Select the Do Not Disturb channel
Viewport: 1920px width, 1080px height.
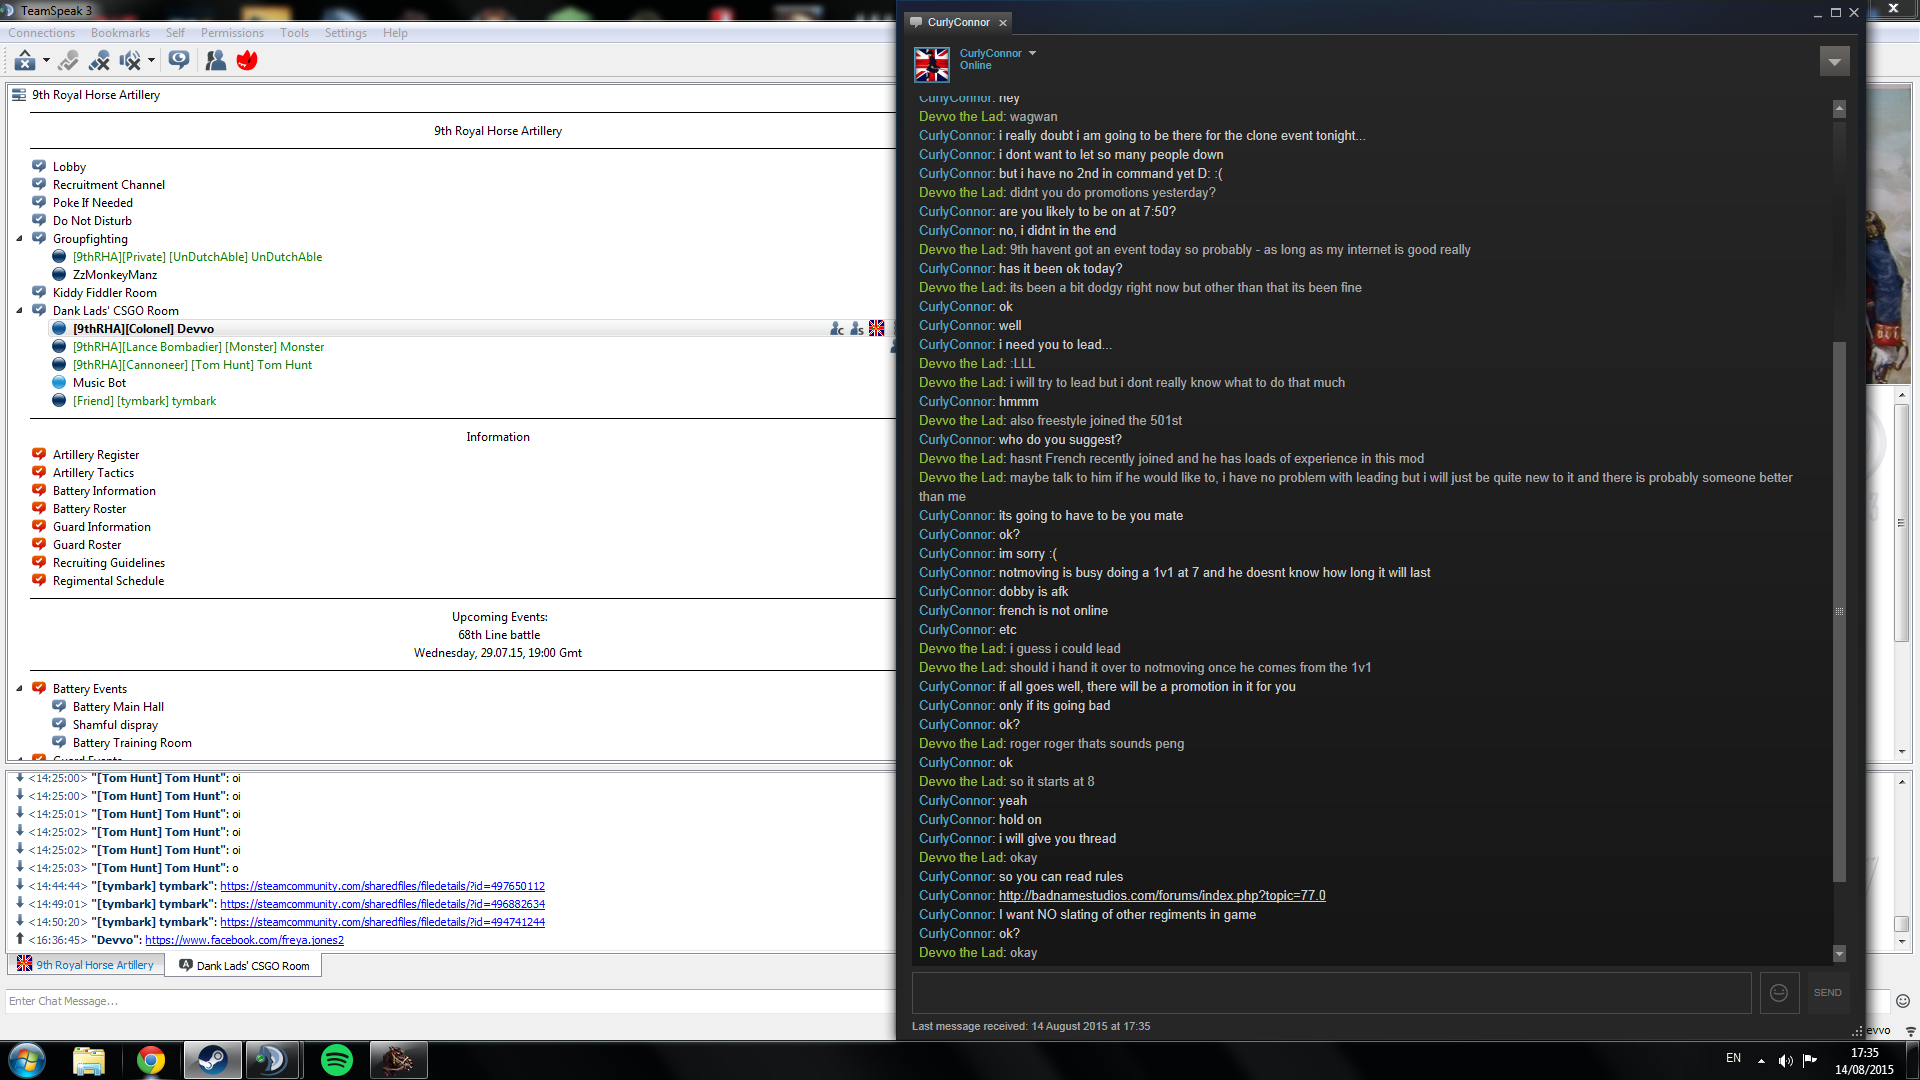pyautogui.click(x=92, y=221)
